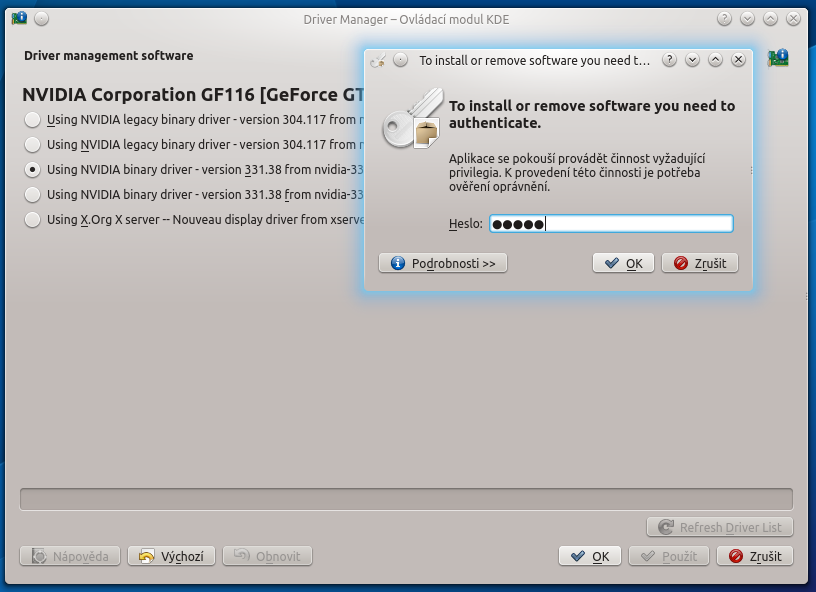This screenshot has height=592, width=816.
Task: Click help question mark in authentication dialog title bar
Action: (x=669, y=60)
